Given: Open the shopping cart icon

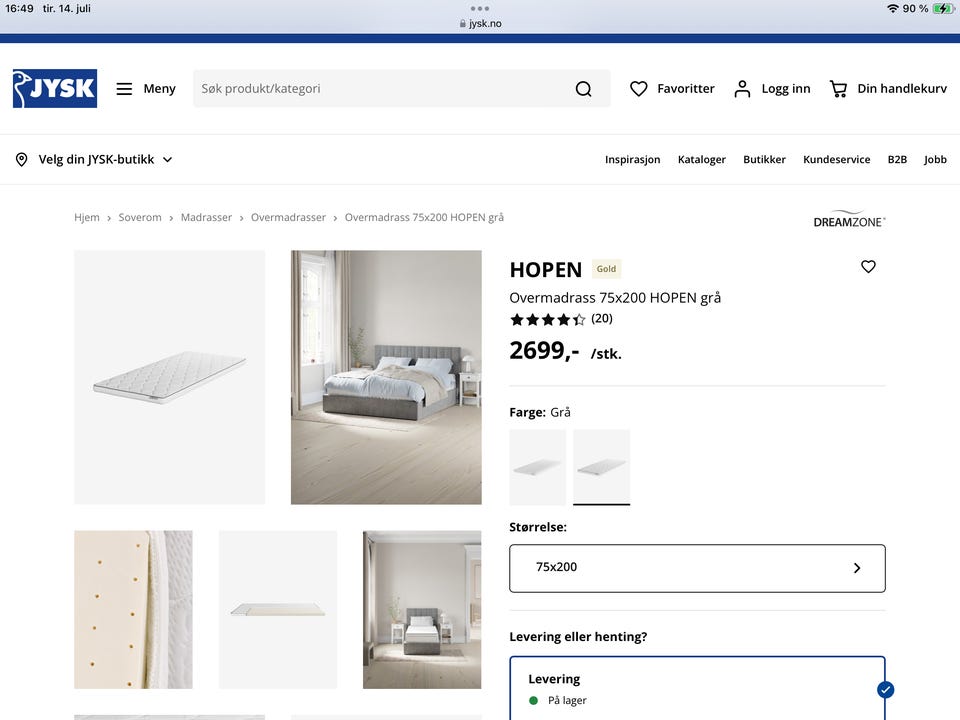Looking at the screenshot, I should 838,89.
